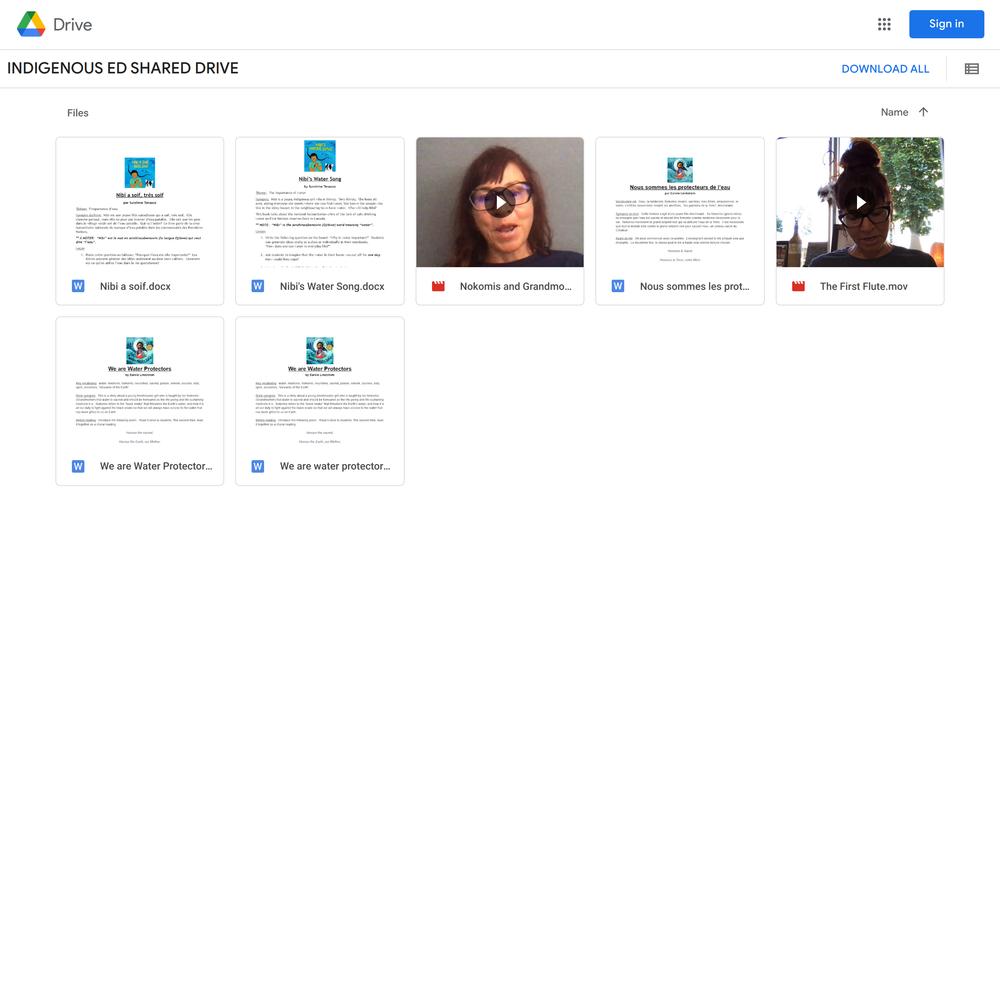The width and height of the screenshot is (1000, 1000).
Task: Click the Google Drive logo
Action: tap(31, 24)
